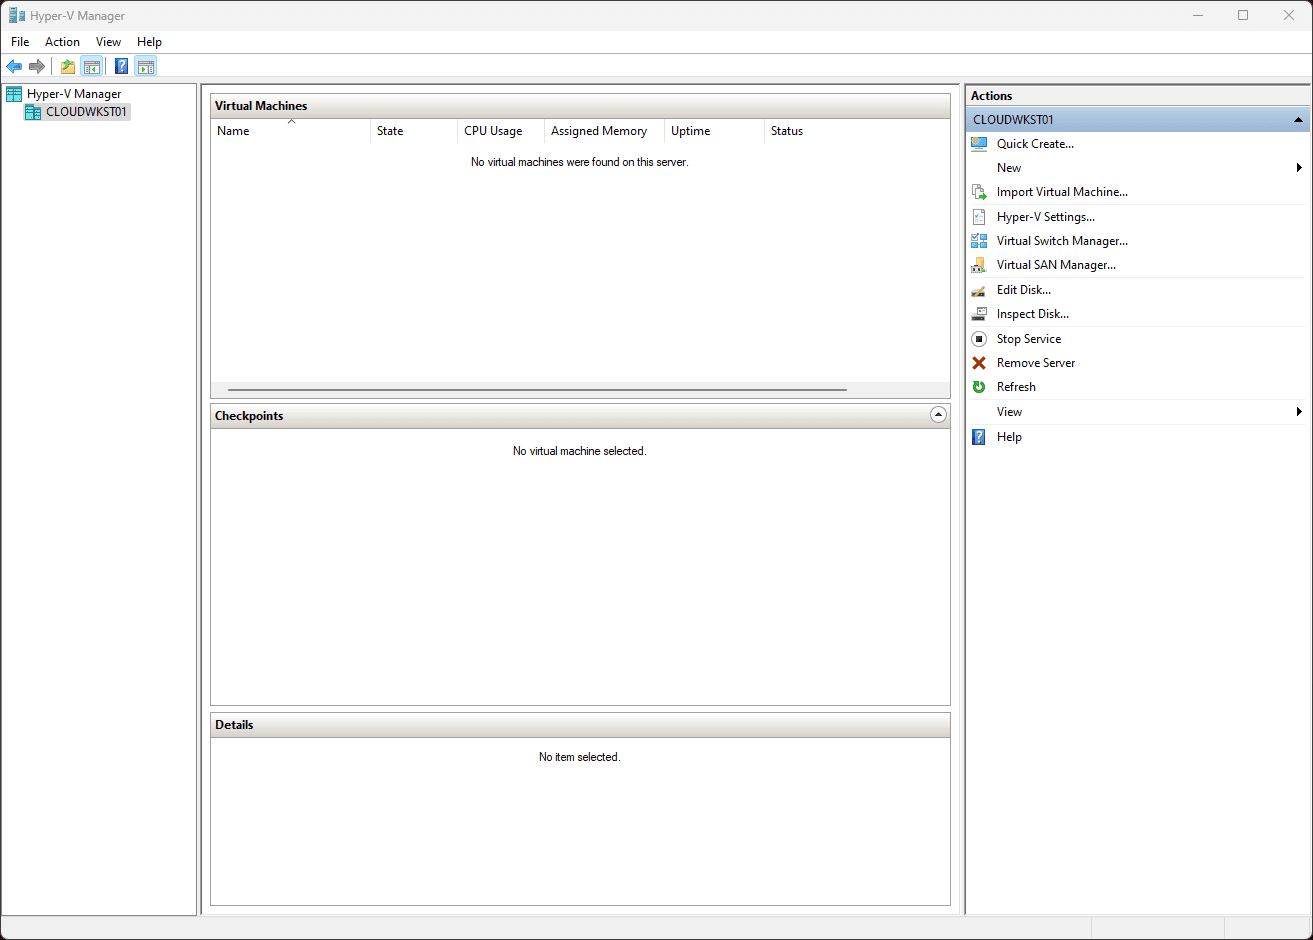Click the Quick Create monitor icon
Image resolution: width=1313 pixels, height=940 pixels.
click(979, 144)
